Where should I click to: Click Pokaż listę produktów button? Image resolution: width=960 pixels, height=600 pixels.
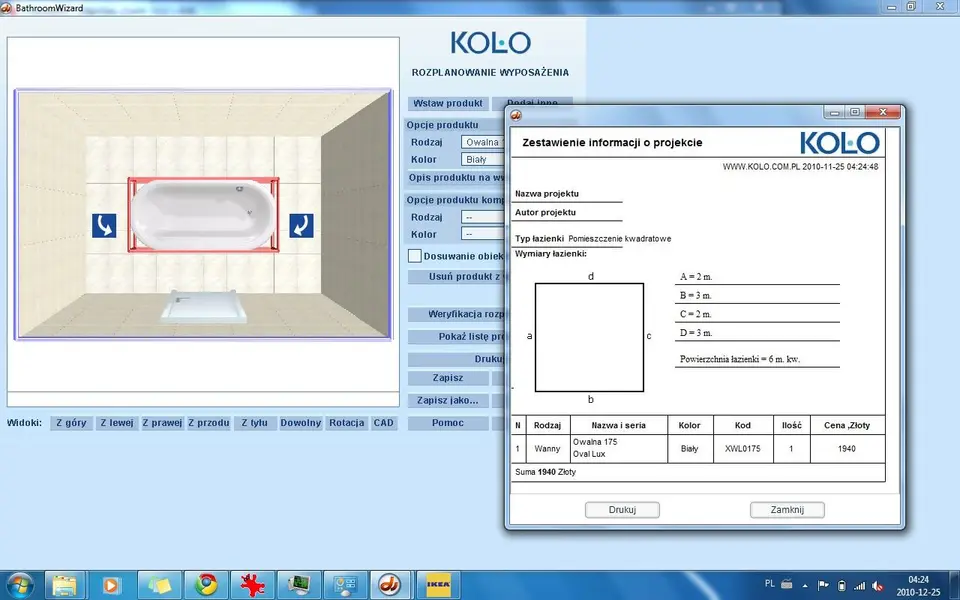(457, 337)
